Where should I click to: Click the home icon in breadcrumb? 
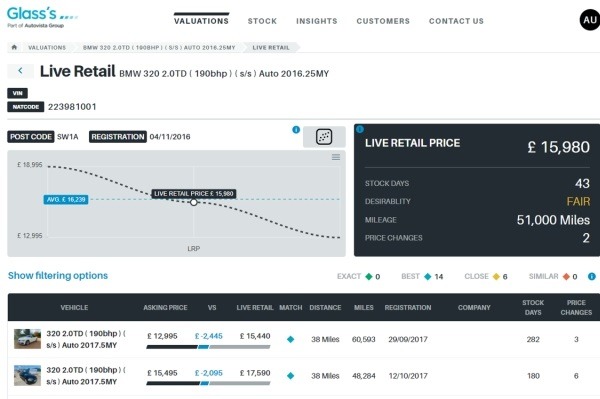tap(15, 47)
